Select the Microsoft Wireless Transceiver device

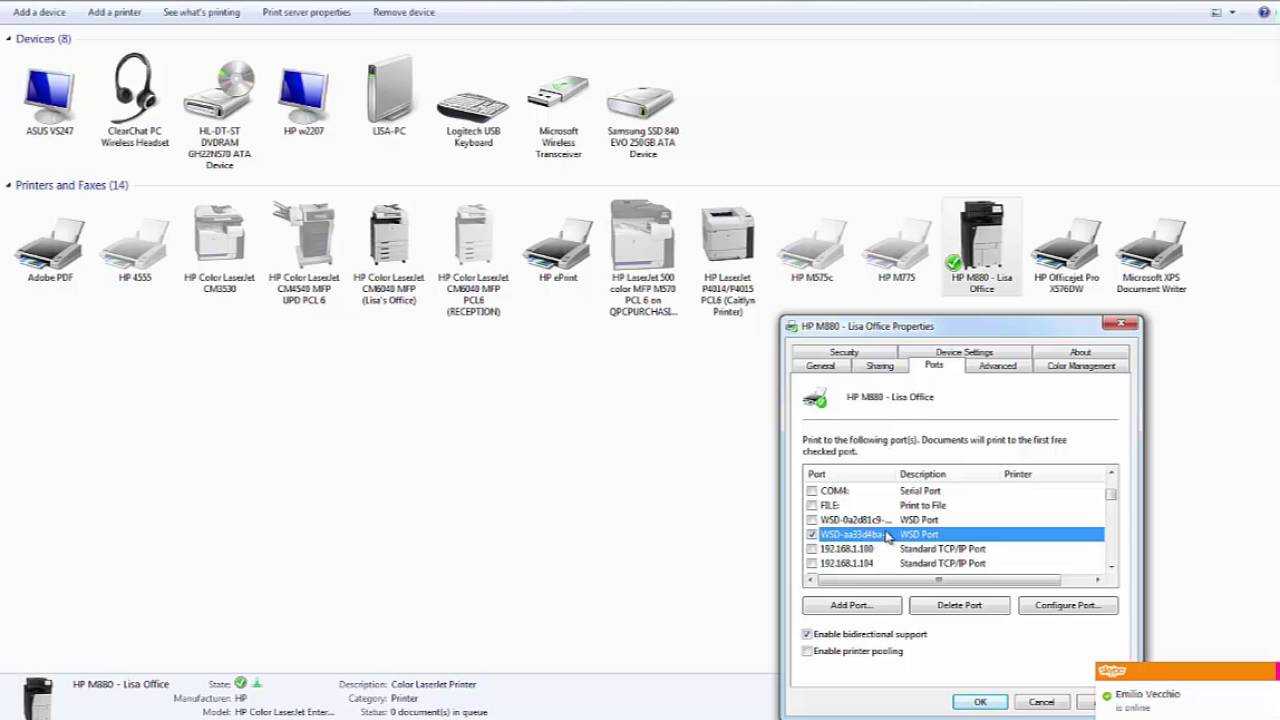click(x=558, y=115)
